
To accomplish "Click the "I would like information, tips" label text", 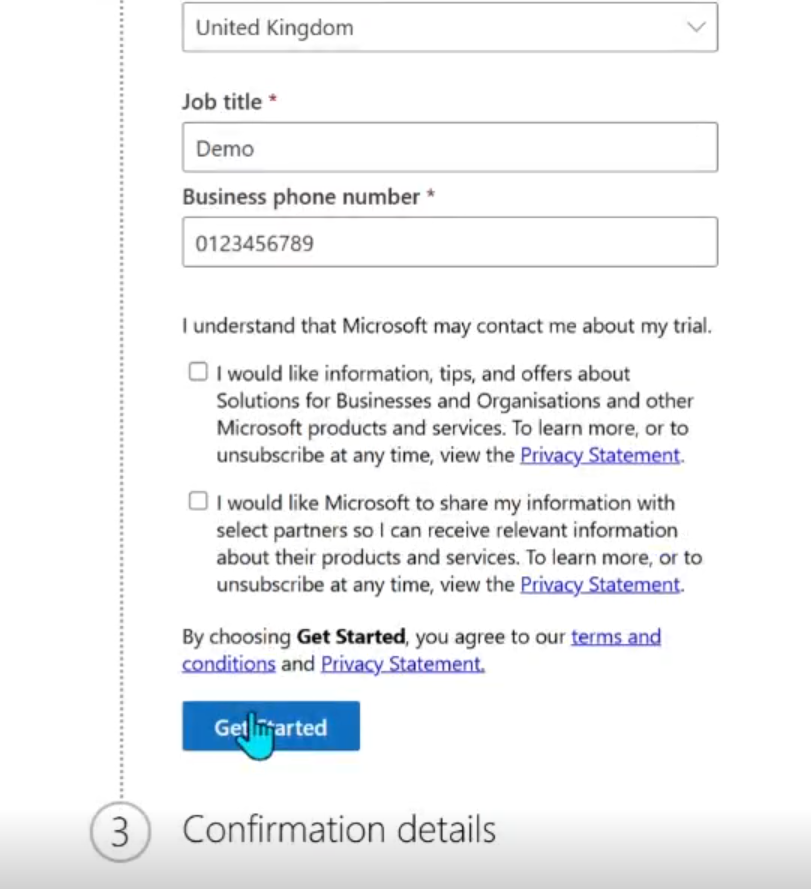I will pos(423,374).
